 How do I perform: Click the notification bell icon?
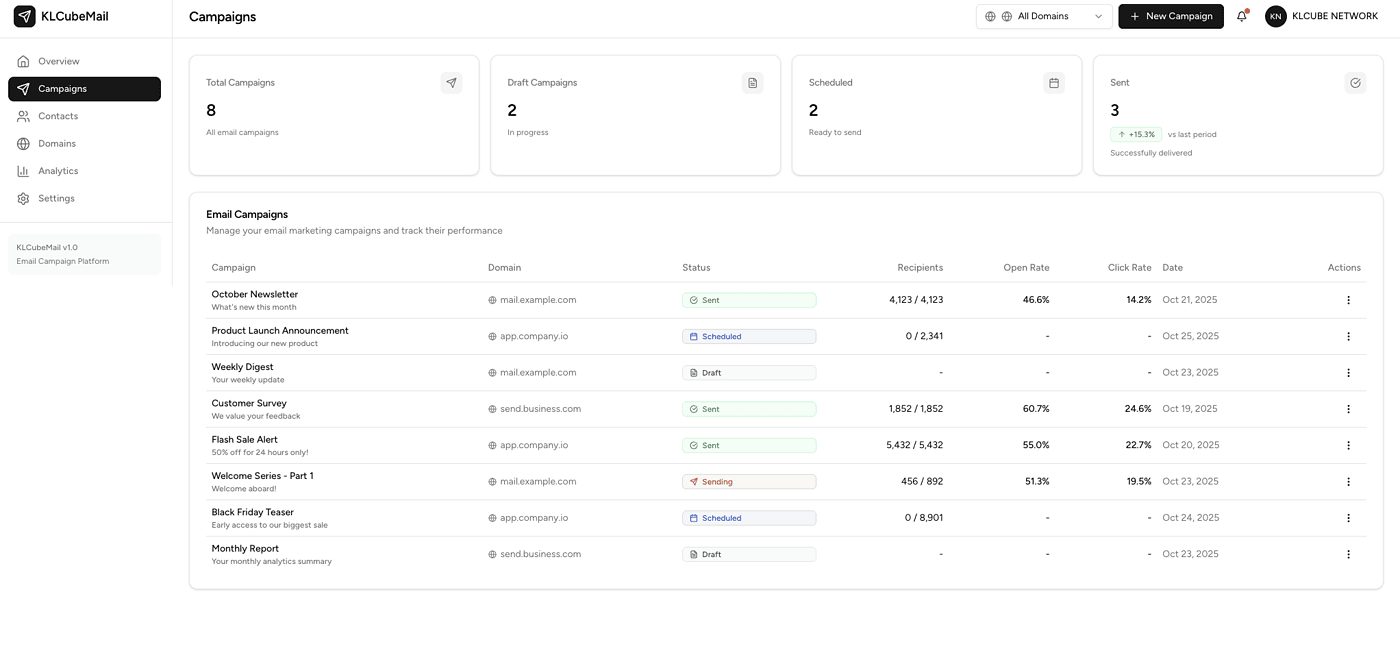[x=1242, y=16]
